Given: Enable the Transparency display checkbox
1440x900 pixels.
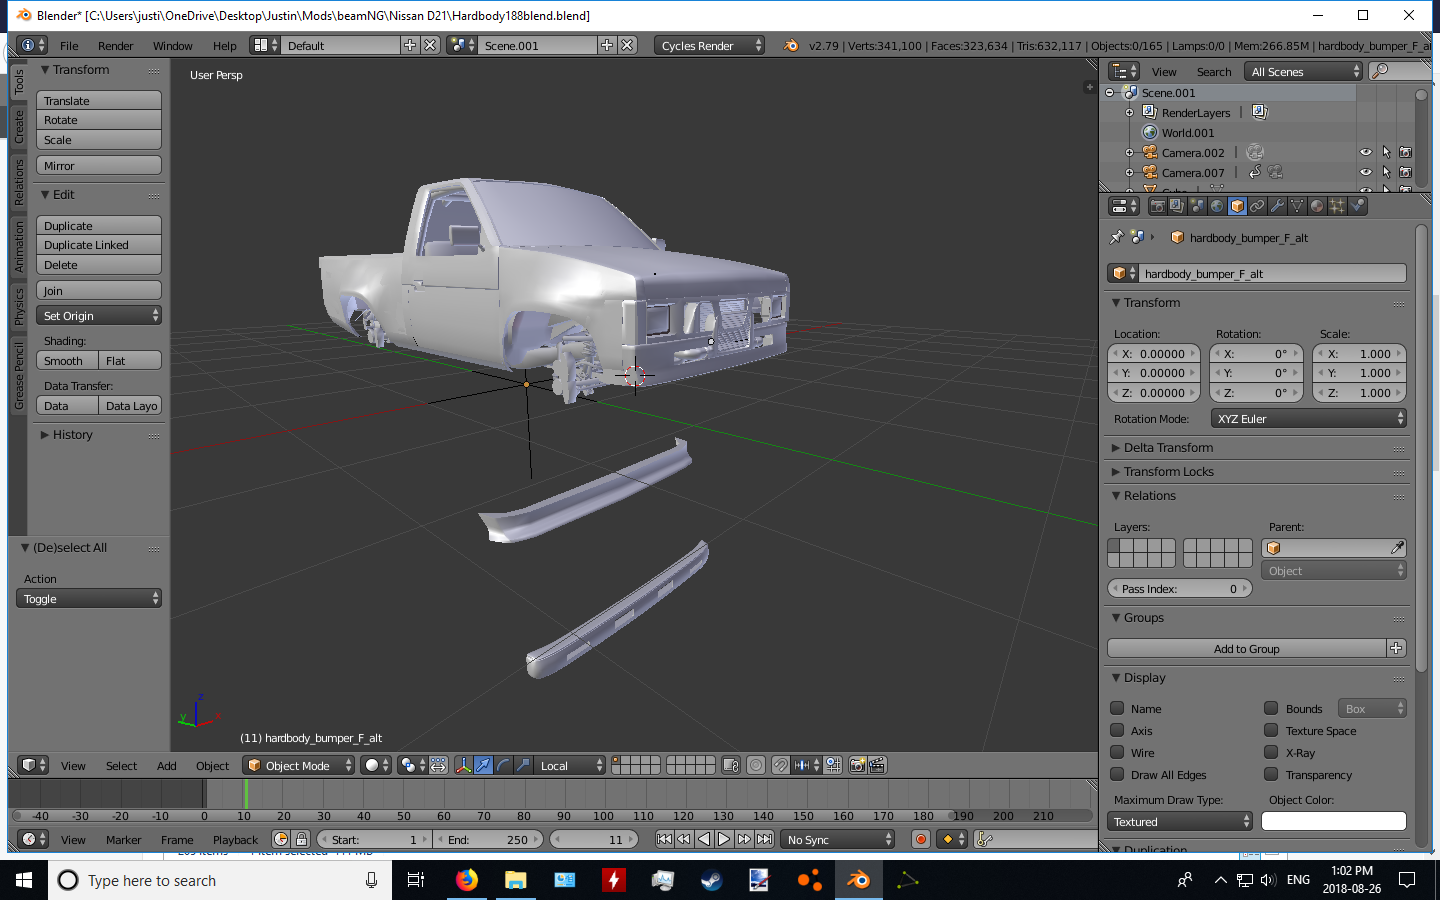Looking at the screenshot, I should pyautogui.click(x=1271, y=774).
